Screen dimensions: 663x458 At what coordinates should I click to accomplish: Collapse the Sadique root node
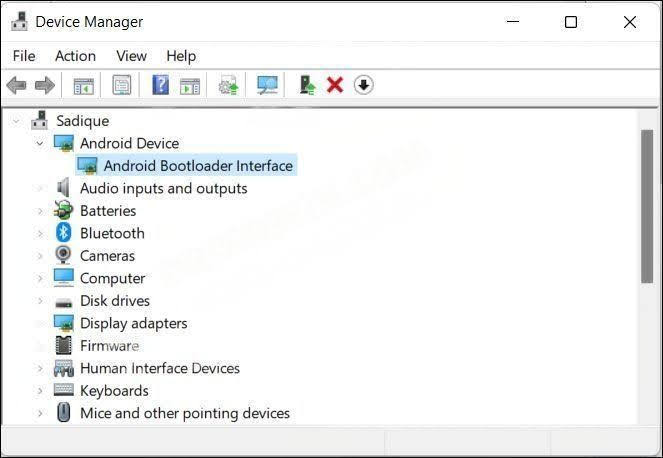pos(16,121)
